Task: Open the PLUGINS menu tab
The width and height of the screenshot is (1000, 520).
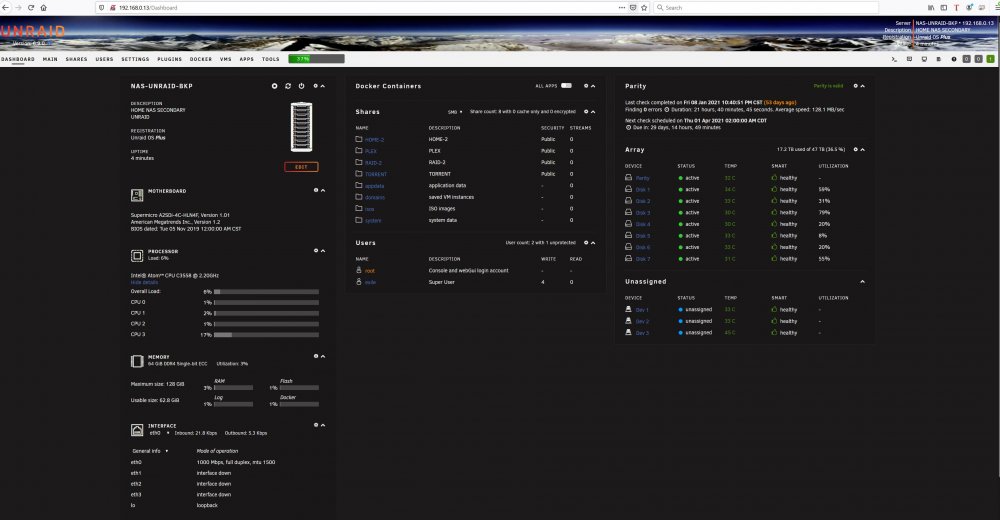Action: (x=170, y=59)
